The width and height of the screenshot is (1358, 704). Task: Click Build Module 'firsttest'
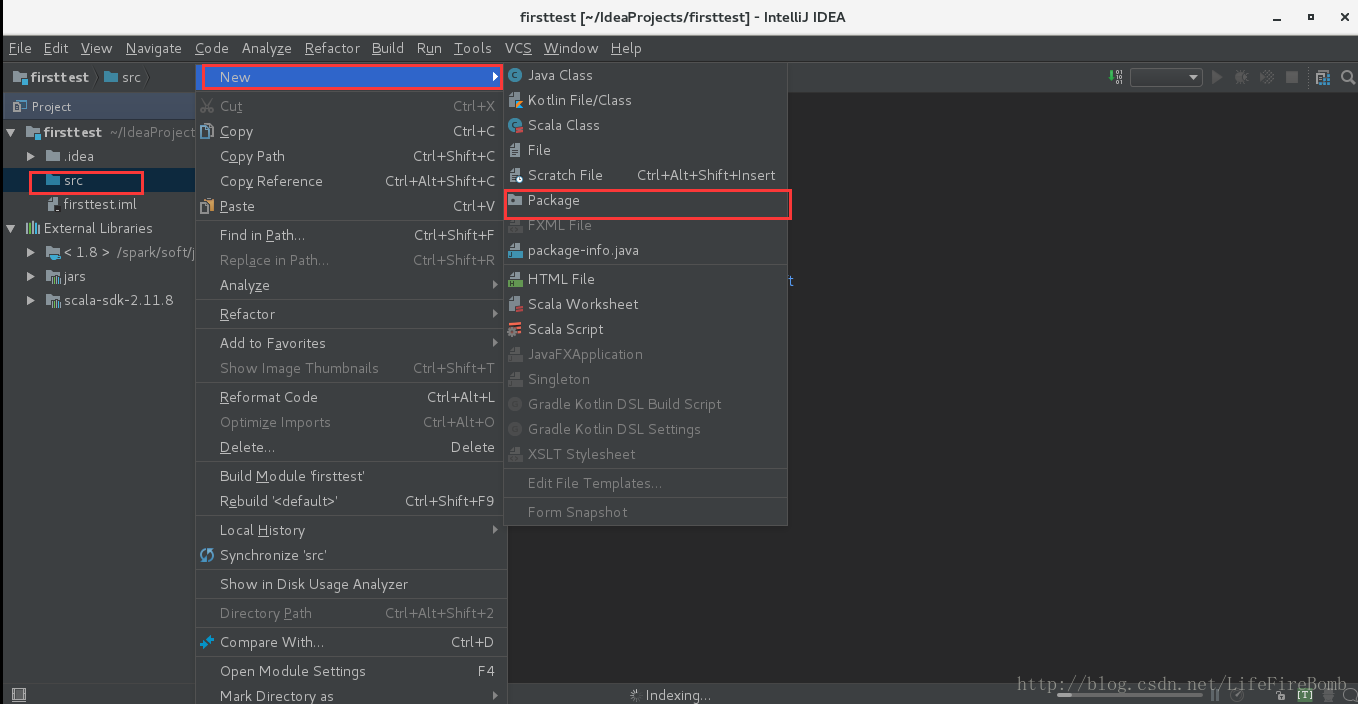(x=351, y=476)
